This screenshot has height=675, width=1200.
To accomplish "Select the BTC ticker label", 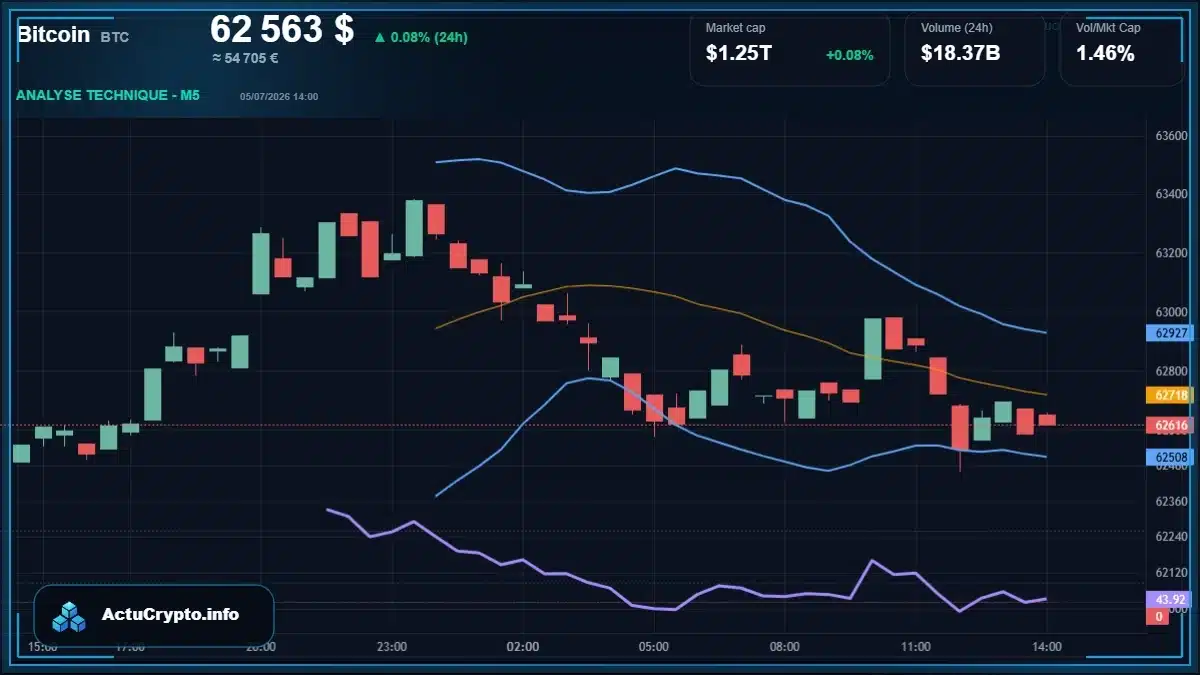I will coord(115,37).
